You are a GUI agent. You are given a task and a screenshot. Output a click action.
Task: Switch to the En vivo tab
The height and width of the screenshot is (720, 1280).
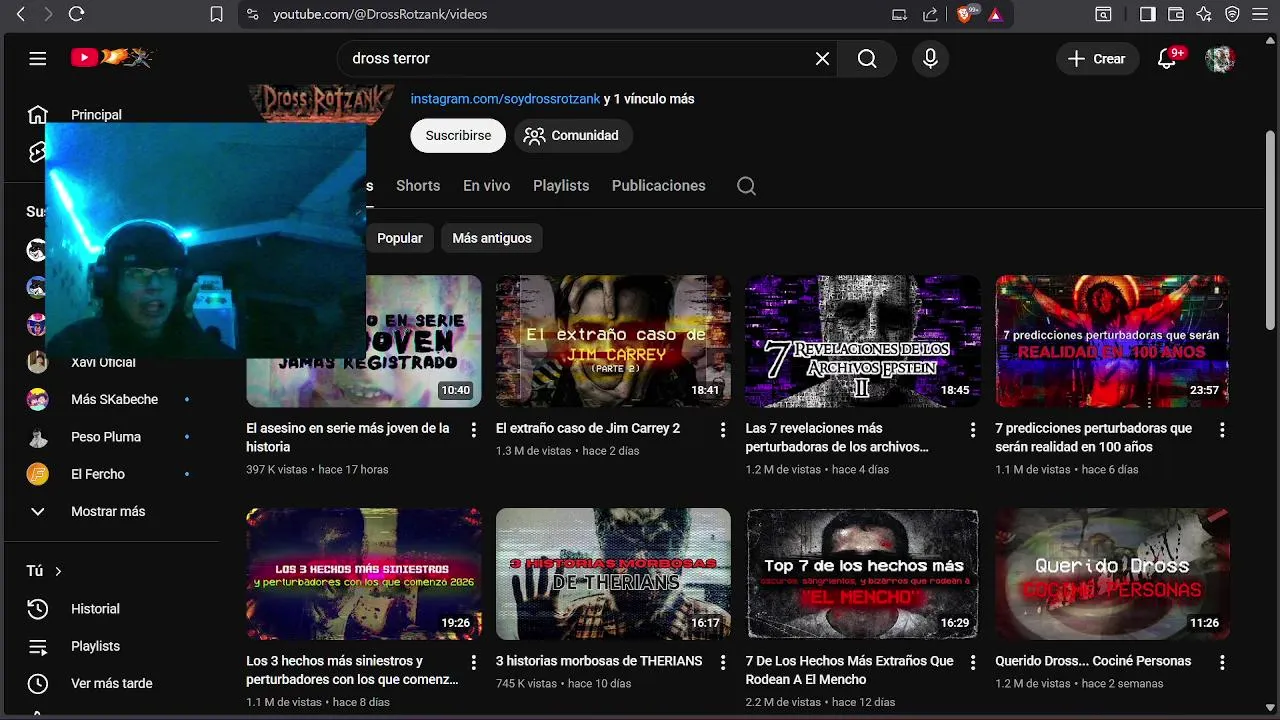tap(486, 186)
